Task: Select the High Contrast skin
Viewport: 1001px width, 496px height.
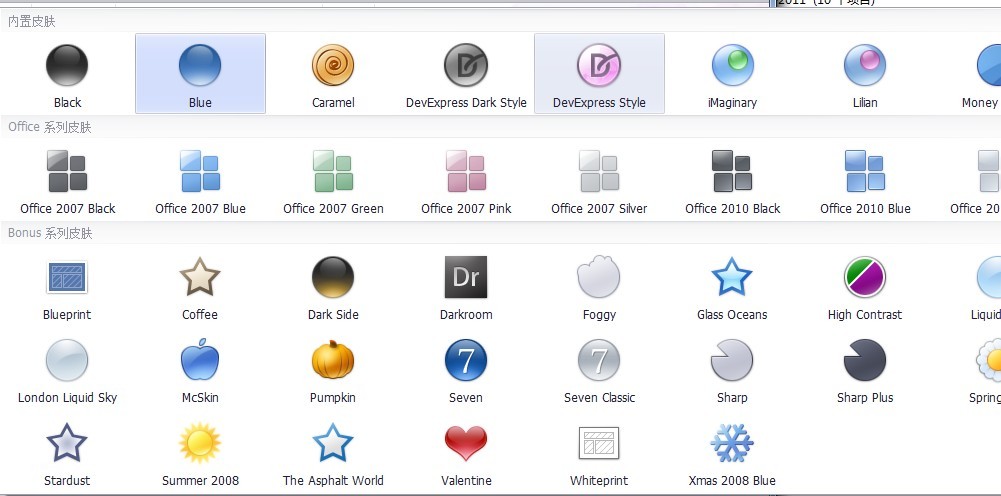Action: point(865,277)
